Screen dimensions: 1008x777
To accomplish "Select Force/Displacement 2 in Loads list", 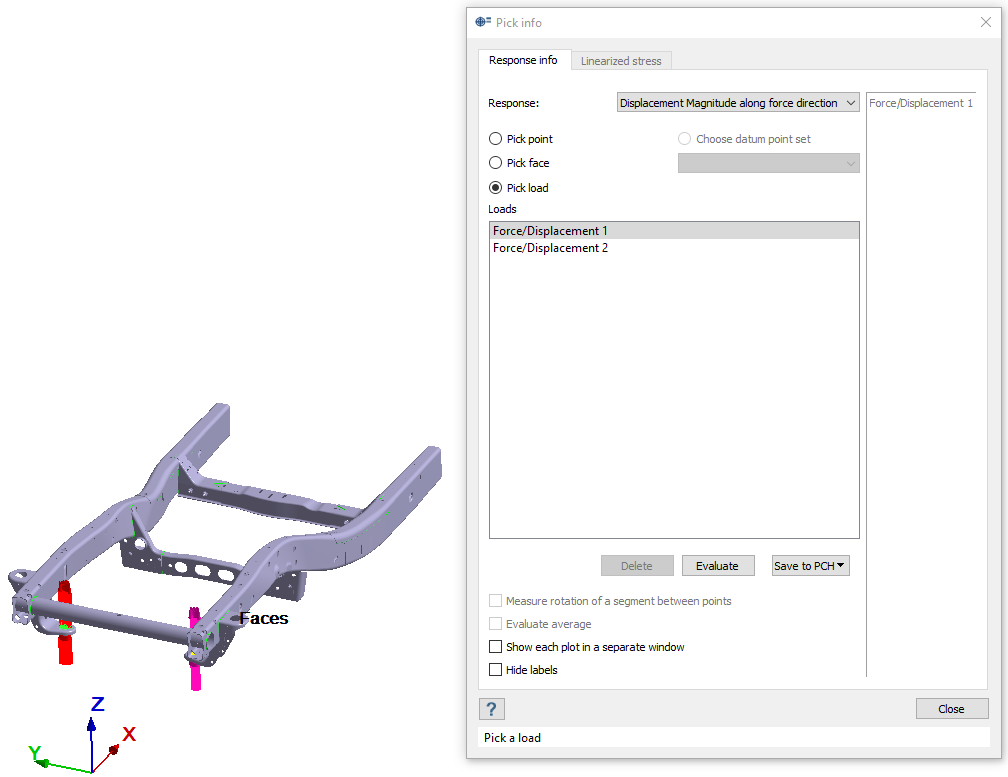I will pyautogui.click(x=550, y=248).
